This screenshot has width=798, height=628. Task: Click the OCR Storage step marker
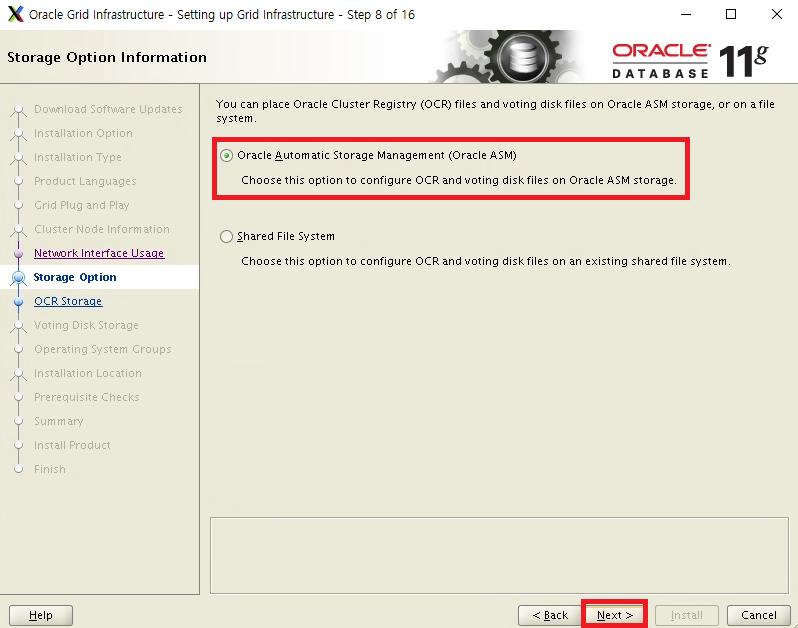[x=19, y=301]
